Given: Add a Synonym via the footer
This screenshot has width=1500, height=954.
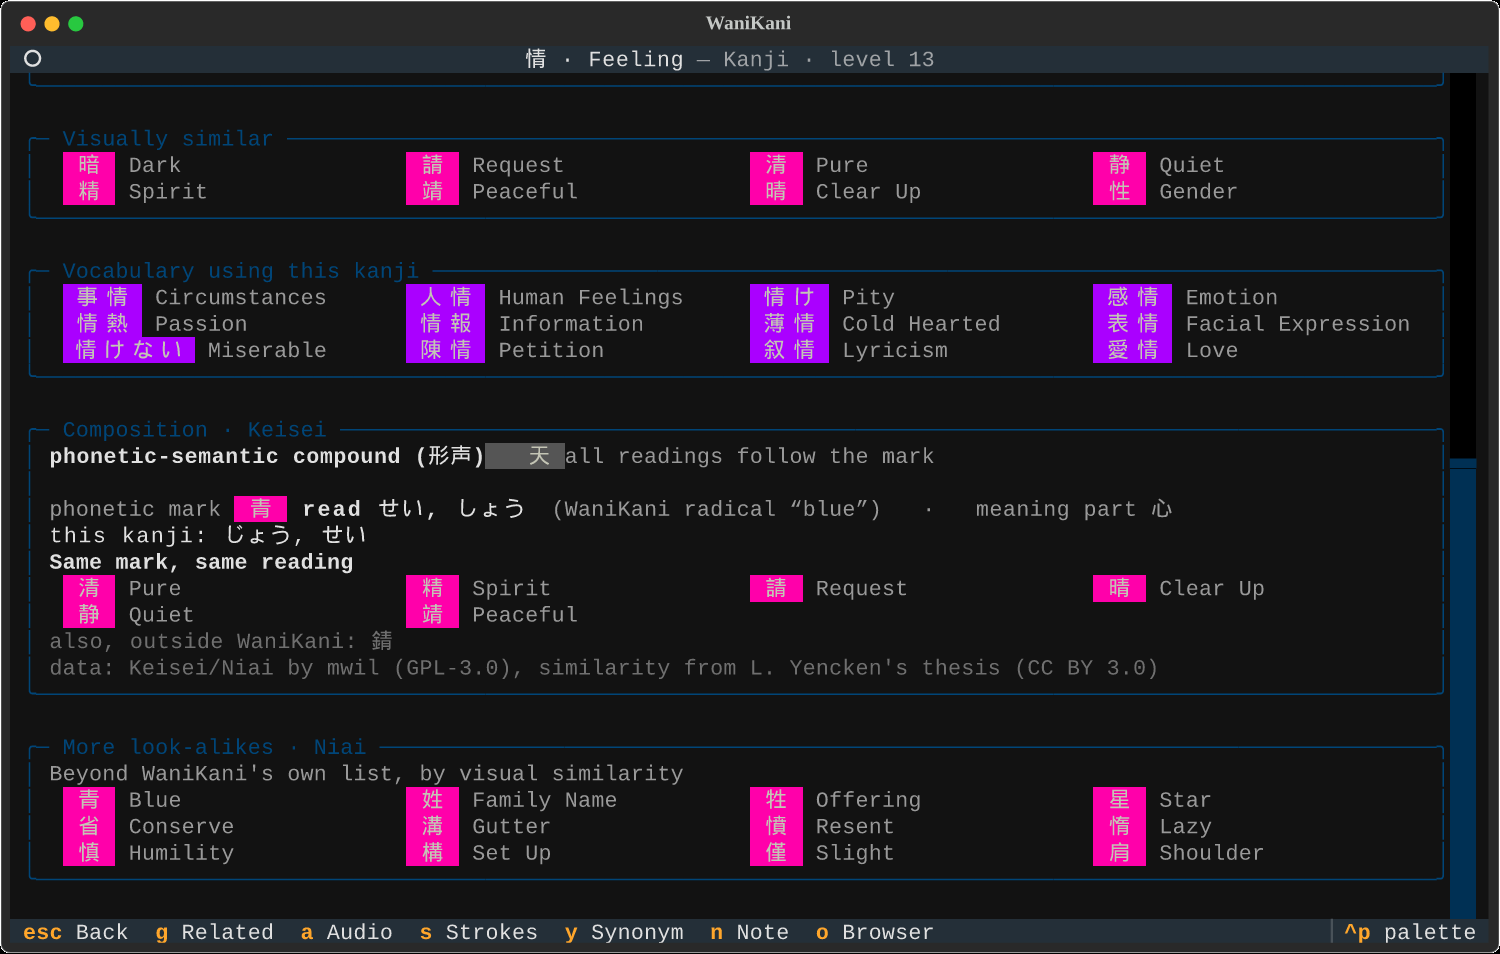Looking at the screenshot, I should click(x=624, y=932).
